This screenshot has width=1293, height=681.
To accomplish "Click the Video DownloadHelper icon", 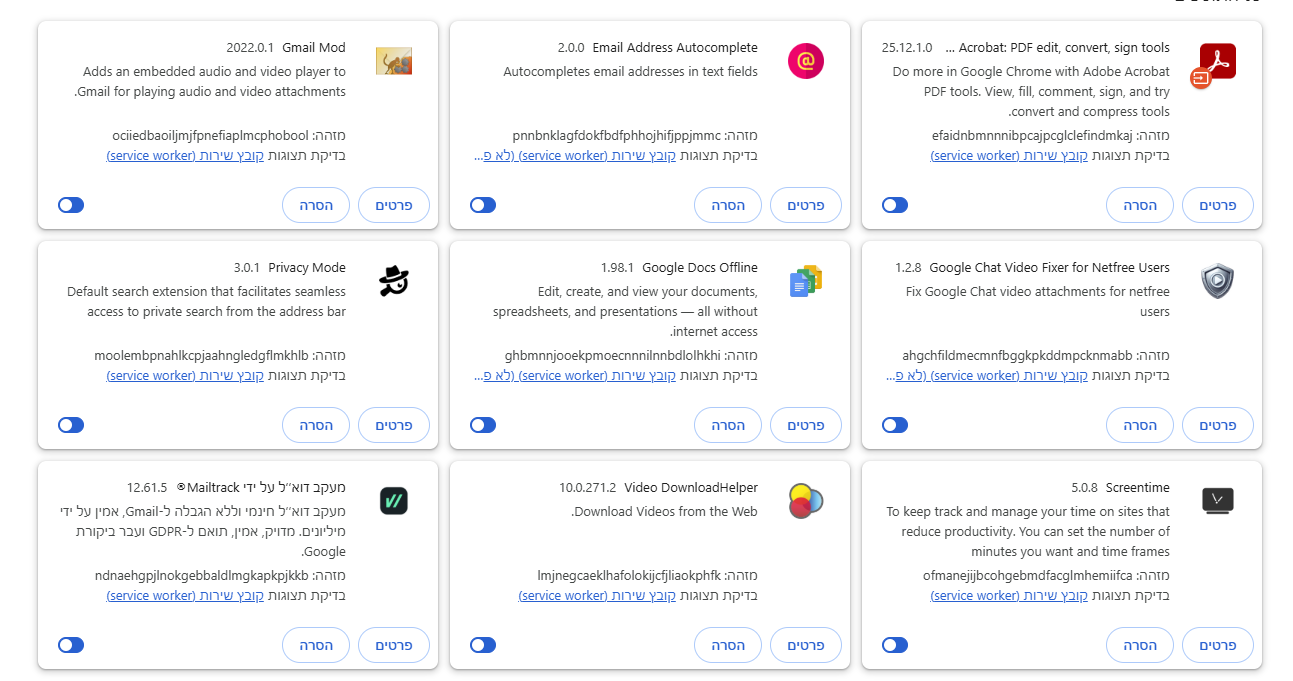I will pyautogui.click(x=805, y=500).
